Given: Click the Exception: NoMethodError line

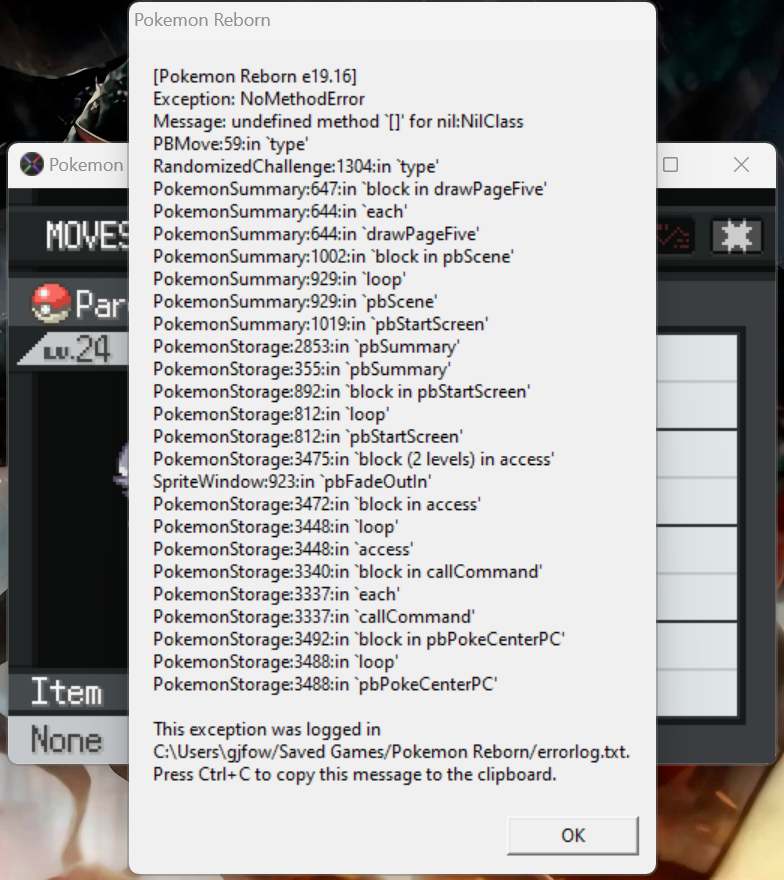Looking at the screenshot, I should click(x=259, y=99).
